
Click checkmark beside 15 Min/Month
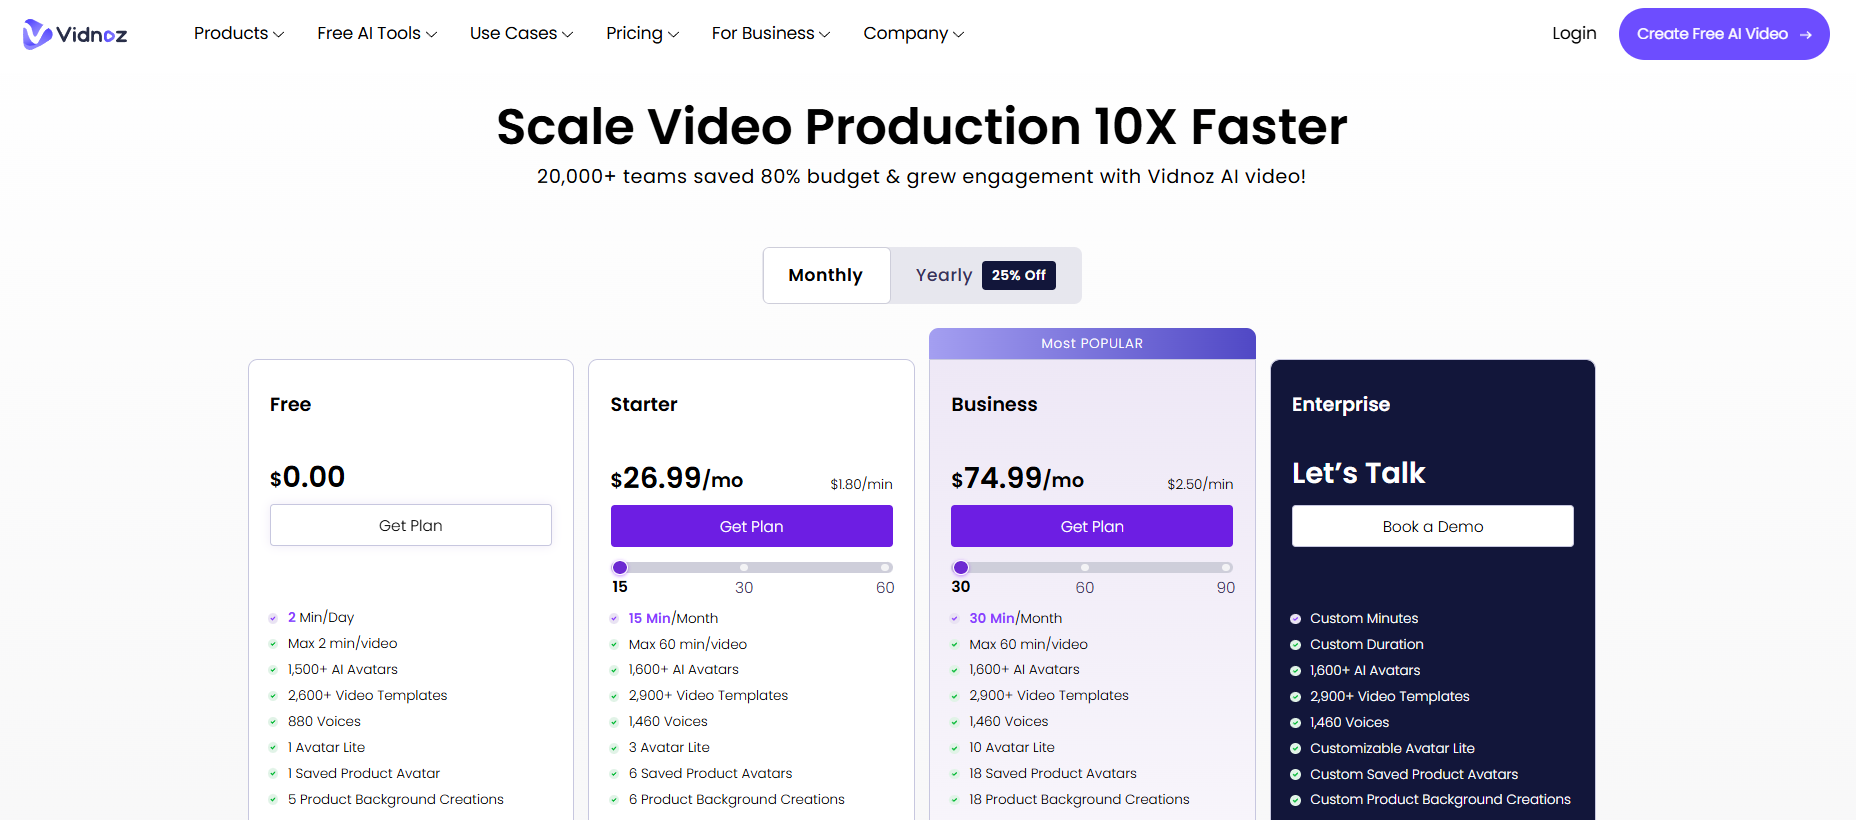point(614,618)
